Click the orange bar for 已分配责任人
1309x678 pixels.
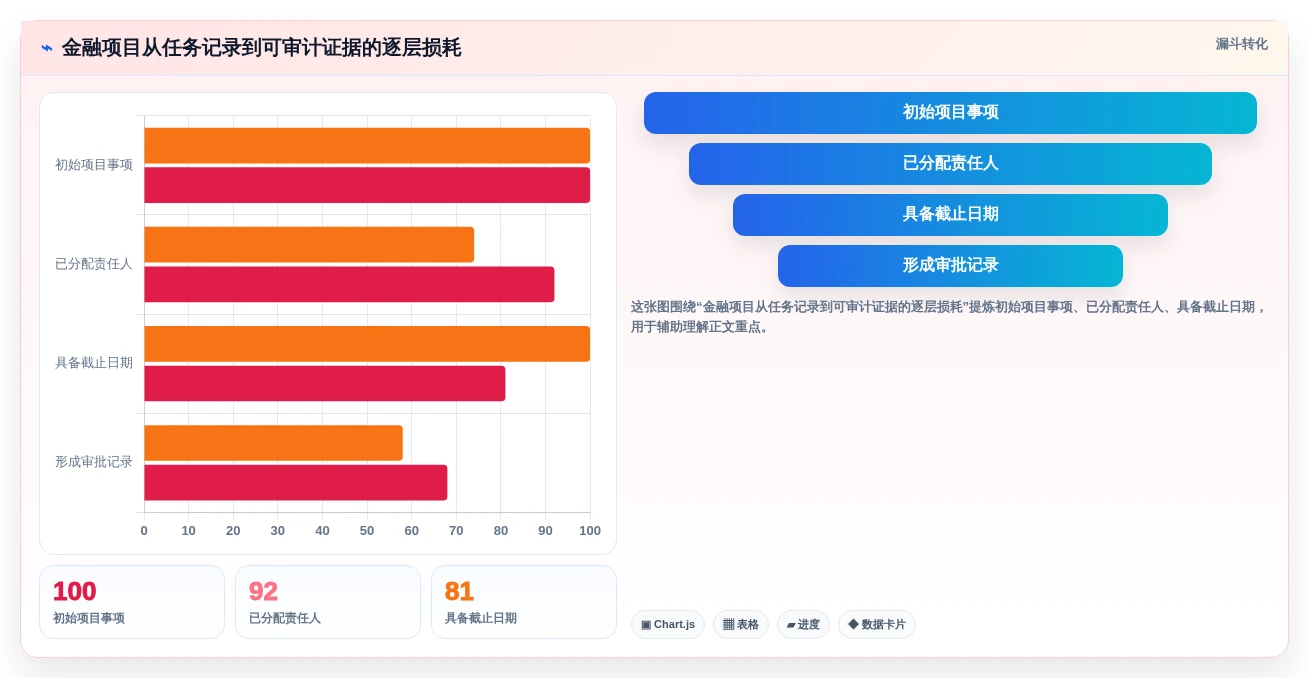click(x=309, y=244)
